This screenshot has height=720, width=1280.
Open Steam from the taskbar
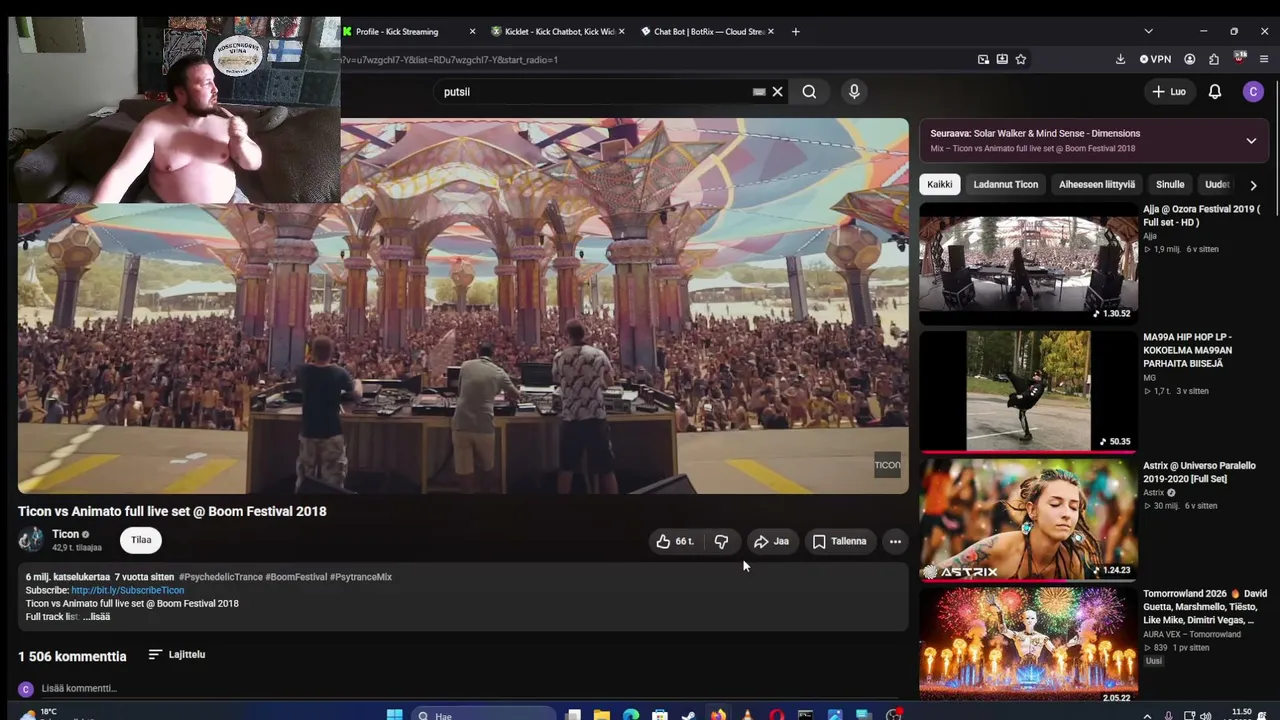(689, 715)
